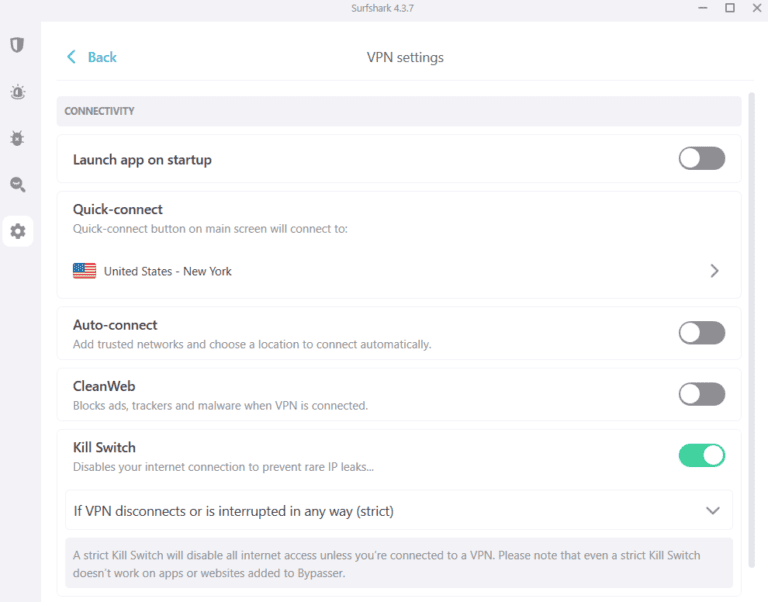Click the strict Kill Switch option text
Viewport: 768px width, 602px height.
[x=233, y=511]
